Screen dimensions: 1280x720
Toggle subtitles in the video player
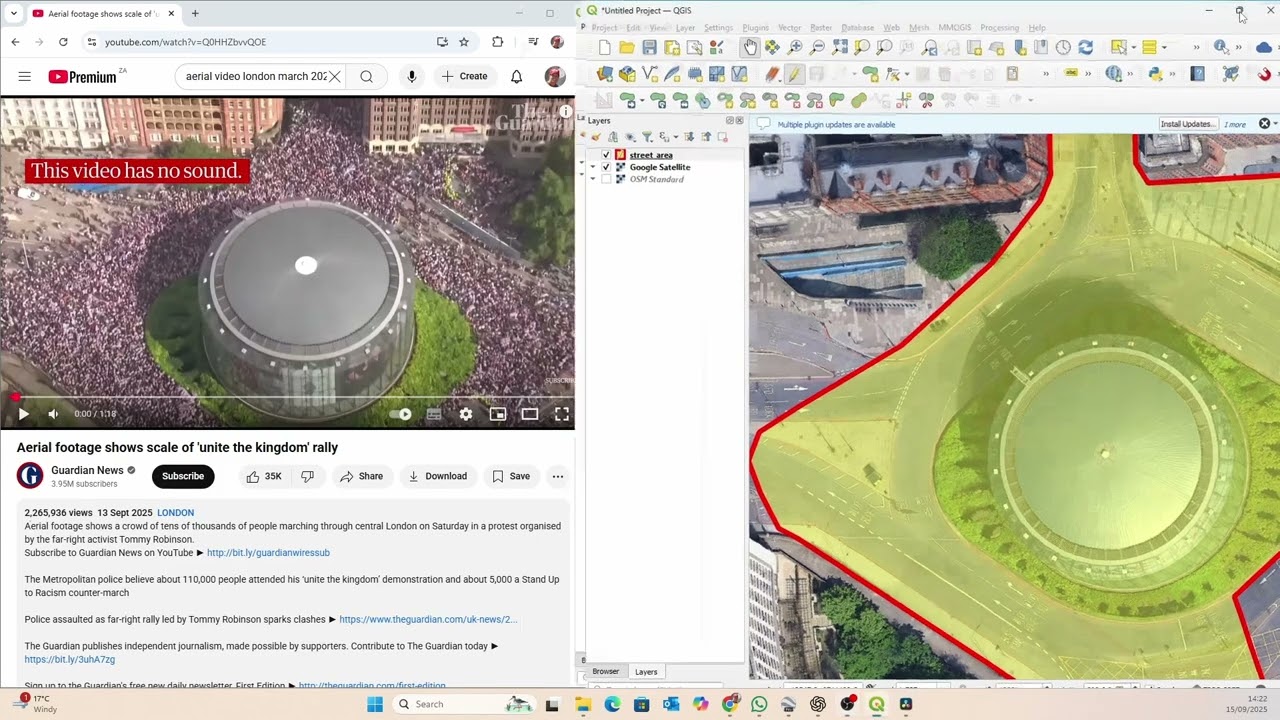click(x=434, y=414)
